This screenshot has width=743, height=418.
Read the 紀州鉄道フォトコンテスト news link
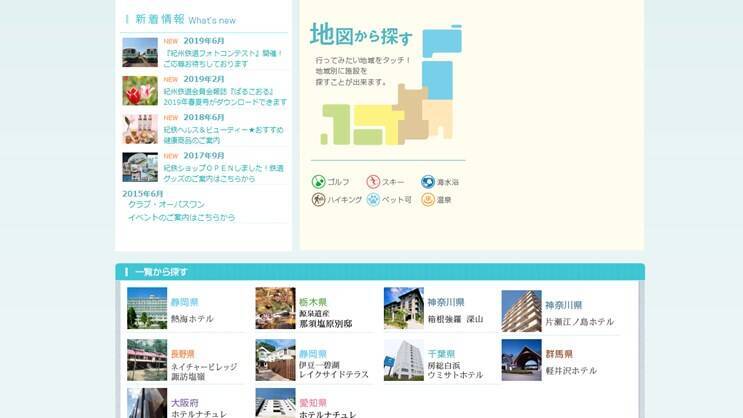coord(223,58)
